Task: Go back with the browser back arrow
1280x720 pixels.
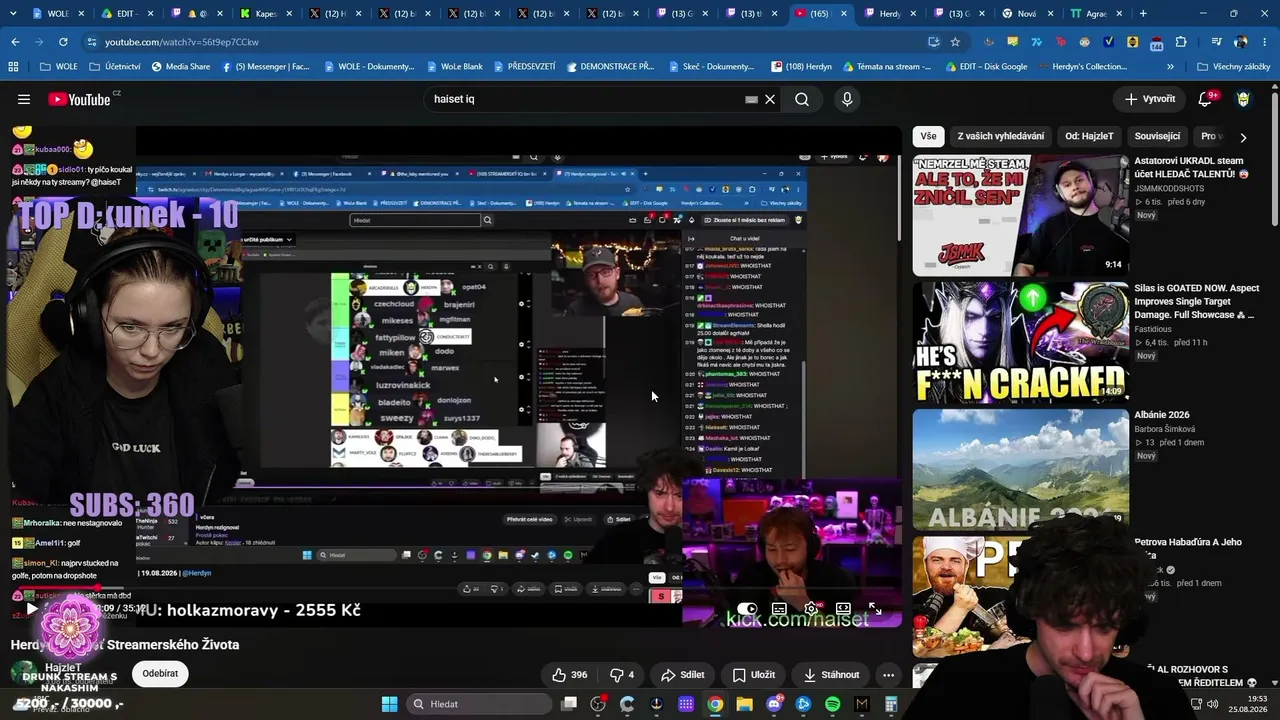Action: pos(15,42)
